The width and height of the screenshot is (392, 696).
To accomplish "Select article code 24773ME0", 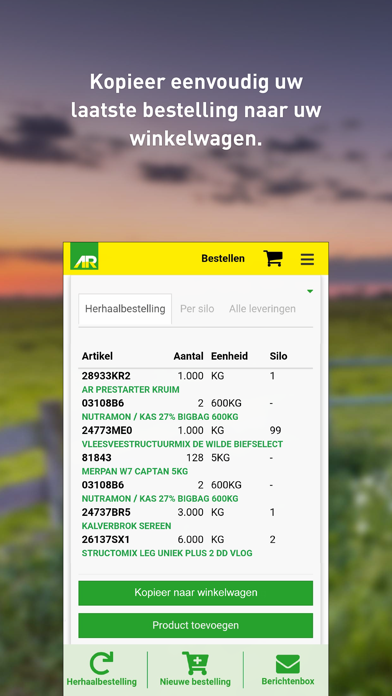I will coord(107,431).
